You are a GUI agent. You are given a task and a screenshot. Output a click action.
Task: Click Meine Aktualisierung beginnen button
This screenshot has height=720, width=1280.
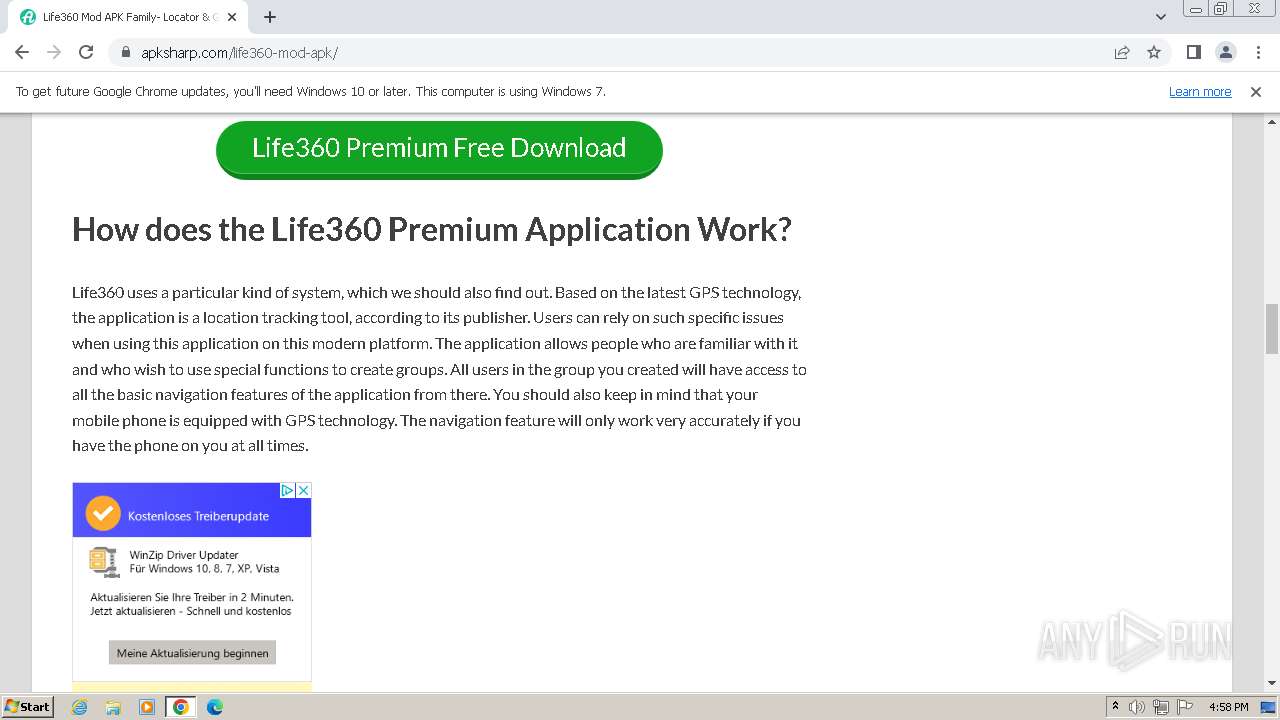point(192,653)
